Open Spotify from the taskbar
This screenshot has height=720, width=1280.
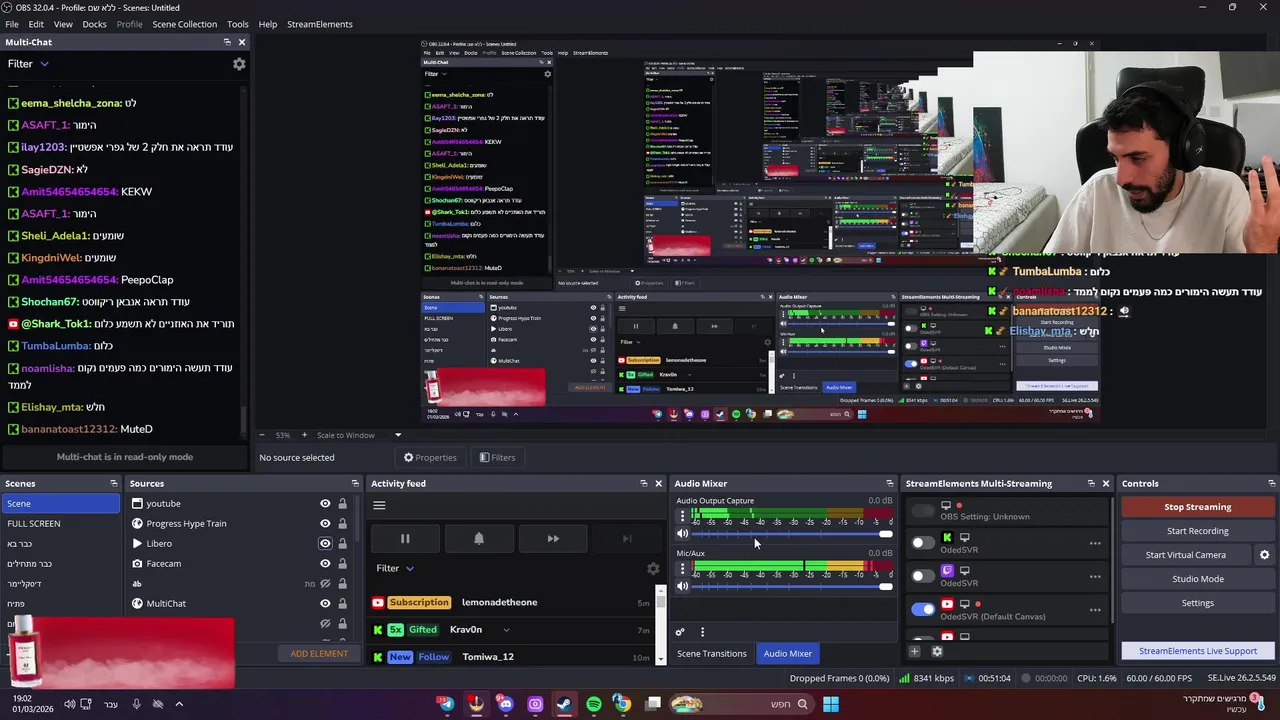(x=594, y=704)
